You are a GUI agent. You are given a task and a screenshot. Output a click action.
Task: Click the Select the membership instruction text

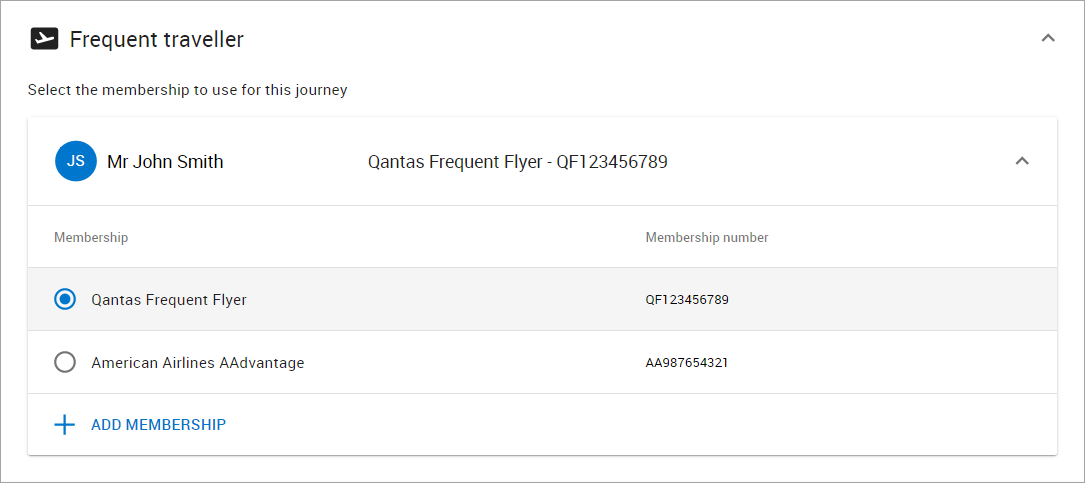[x=188, y=90]
